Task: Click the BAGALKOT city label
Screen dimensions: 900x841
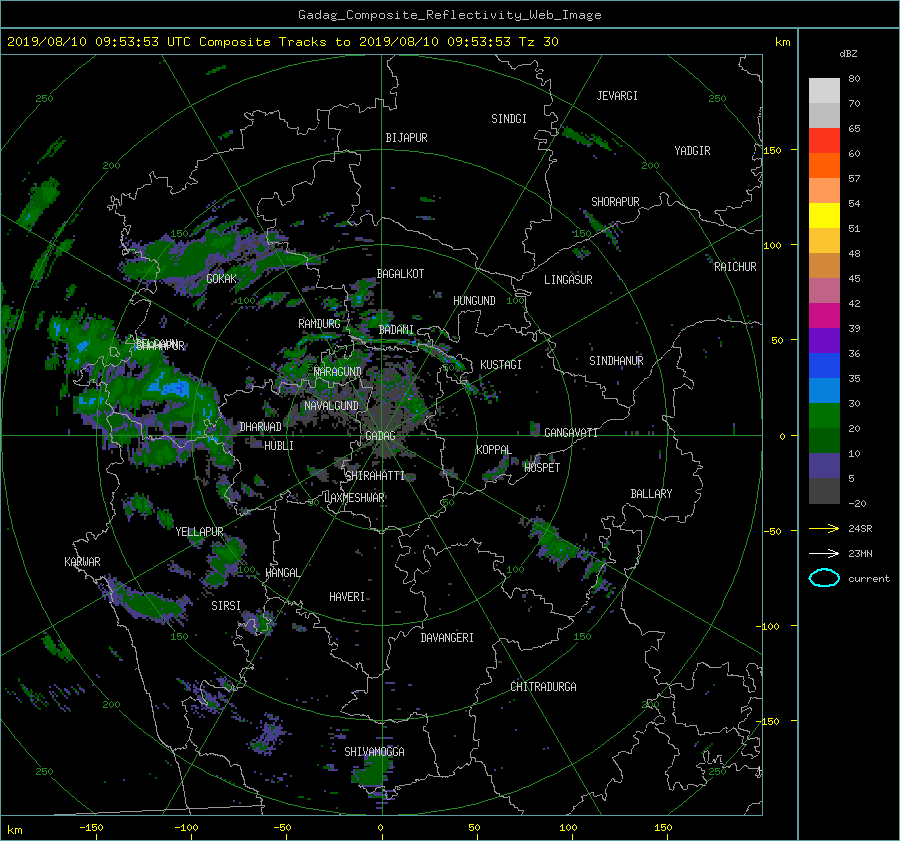Action: [400, 274]
